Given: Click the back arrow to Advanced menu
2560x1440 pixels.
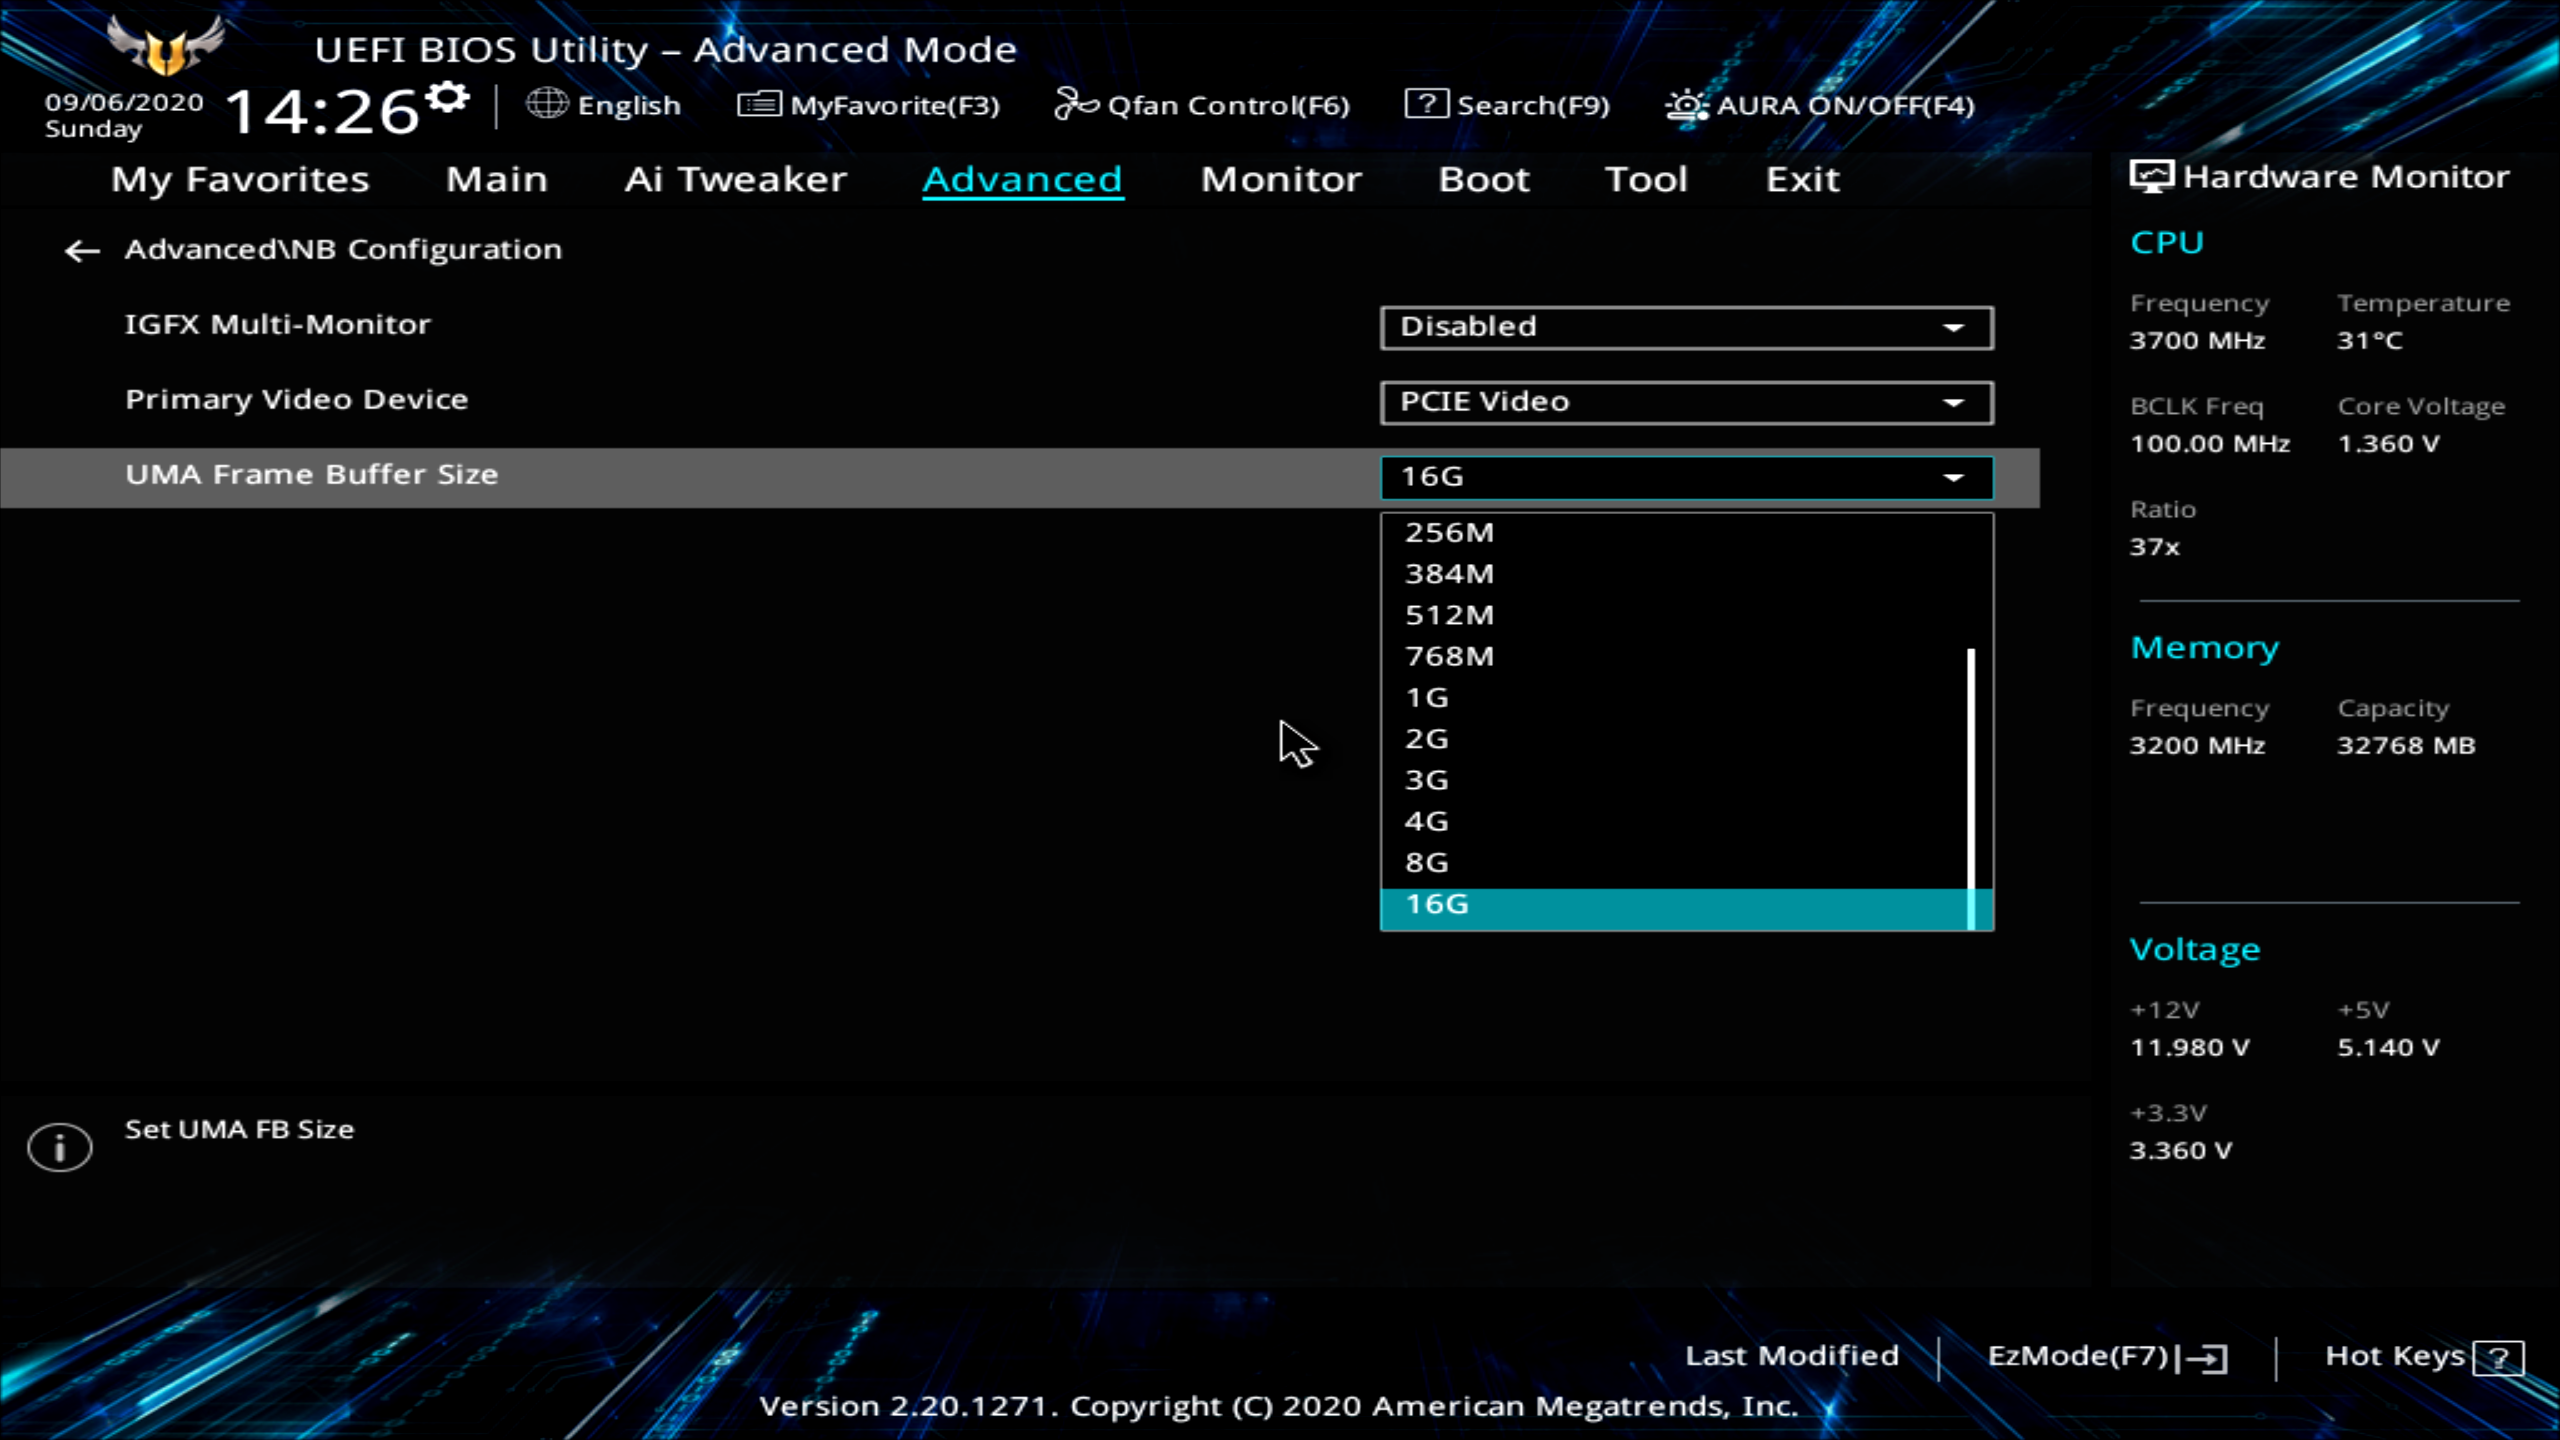Looking at the screenshot, I should (82, 250).
